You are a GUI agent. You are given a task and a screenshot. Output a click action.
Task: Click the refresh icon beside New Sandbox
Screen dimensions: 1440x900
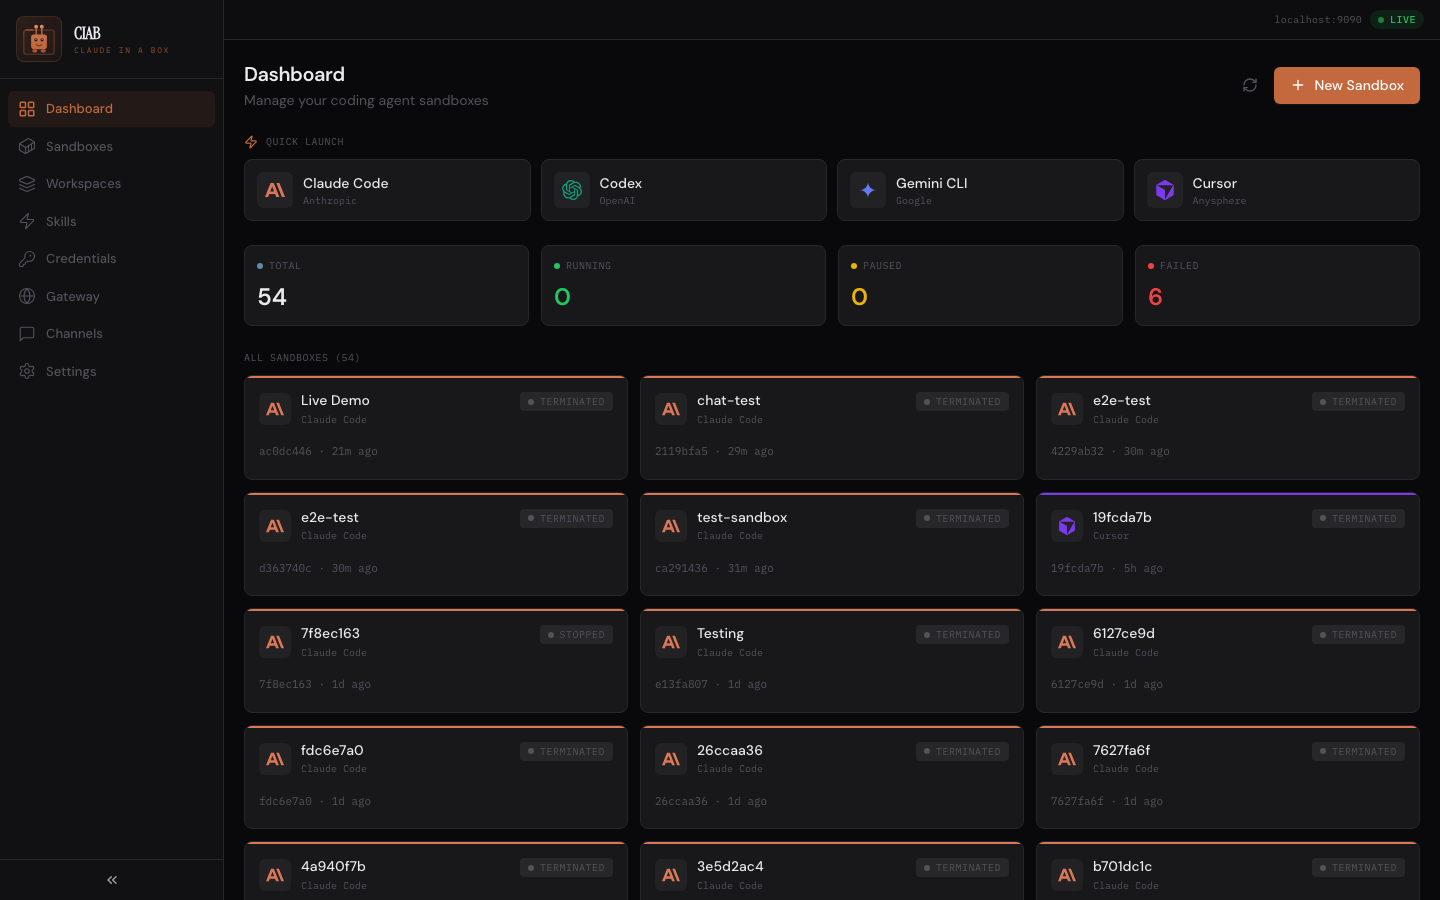[x=1250, y=85]
